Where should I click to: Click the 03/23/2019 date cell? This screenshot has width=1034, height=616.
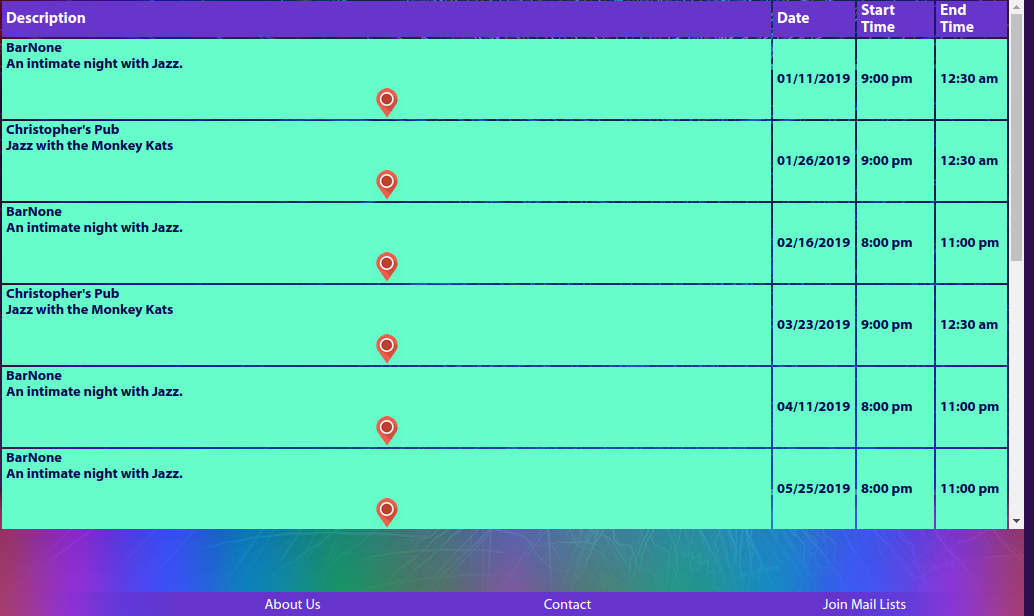pyautogui.click(x=813, y=325)
